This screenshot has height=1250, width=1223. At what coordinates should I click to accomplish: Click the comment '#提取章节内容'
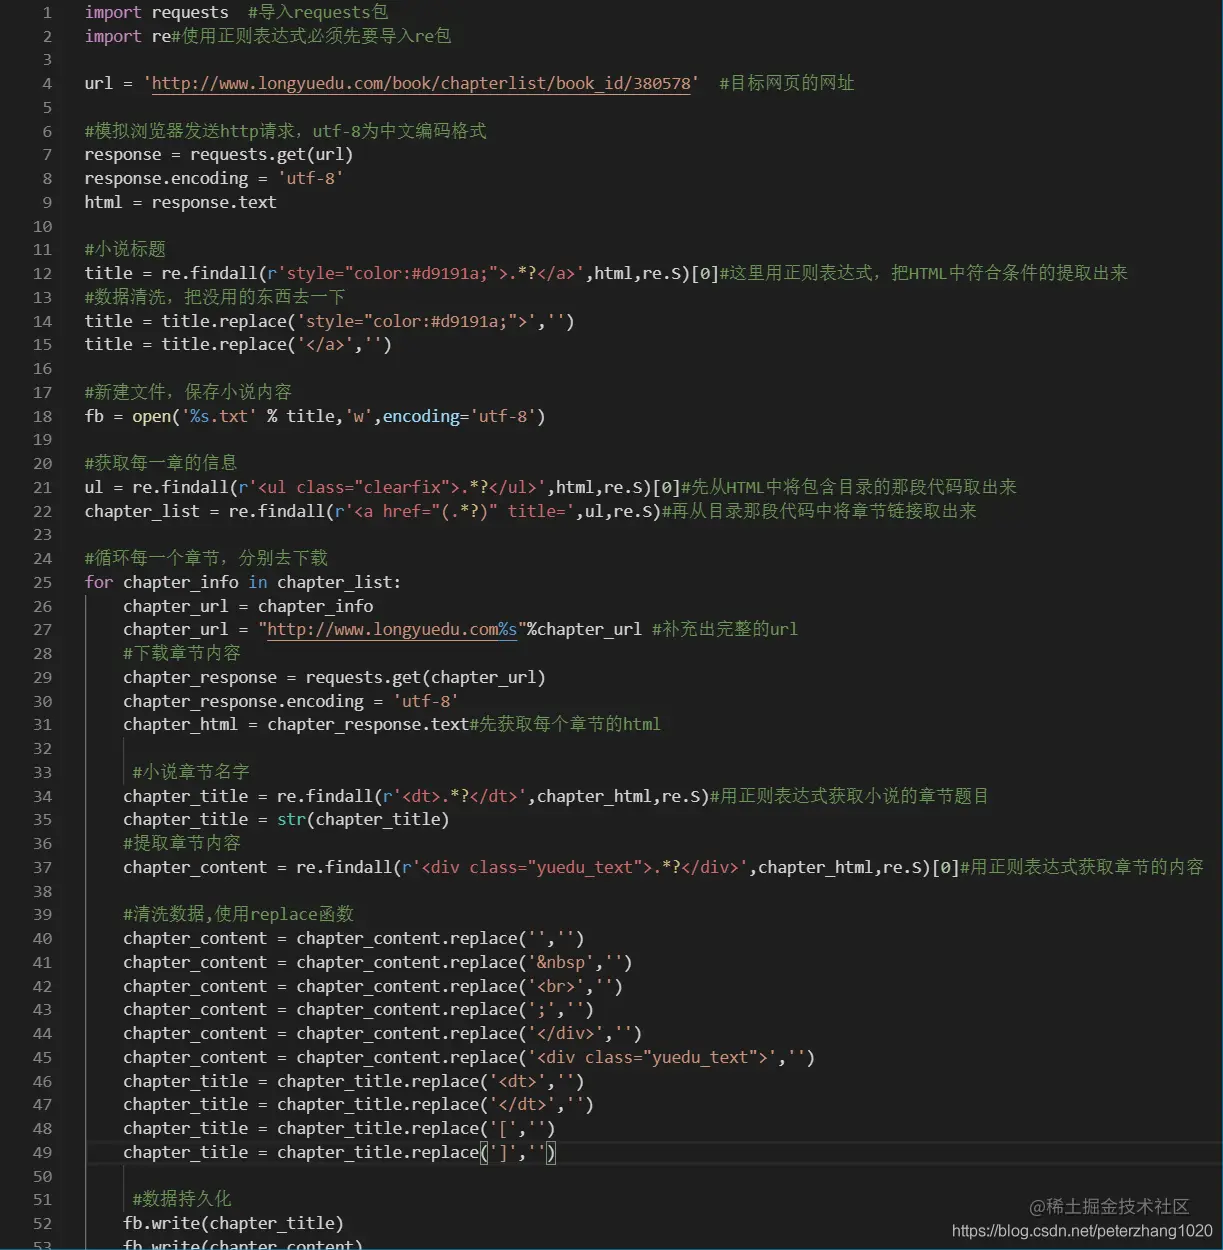(182, 844)
